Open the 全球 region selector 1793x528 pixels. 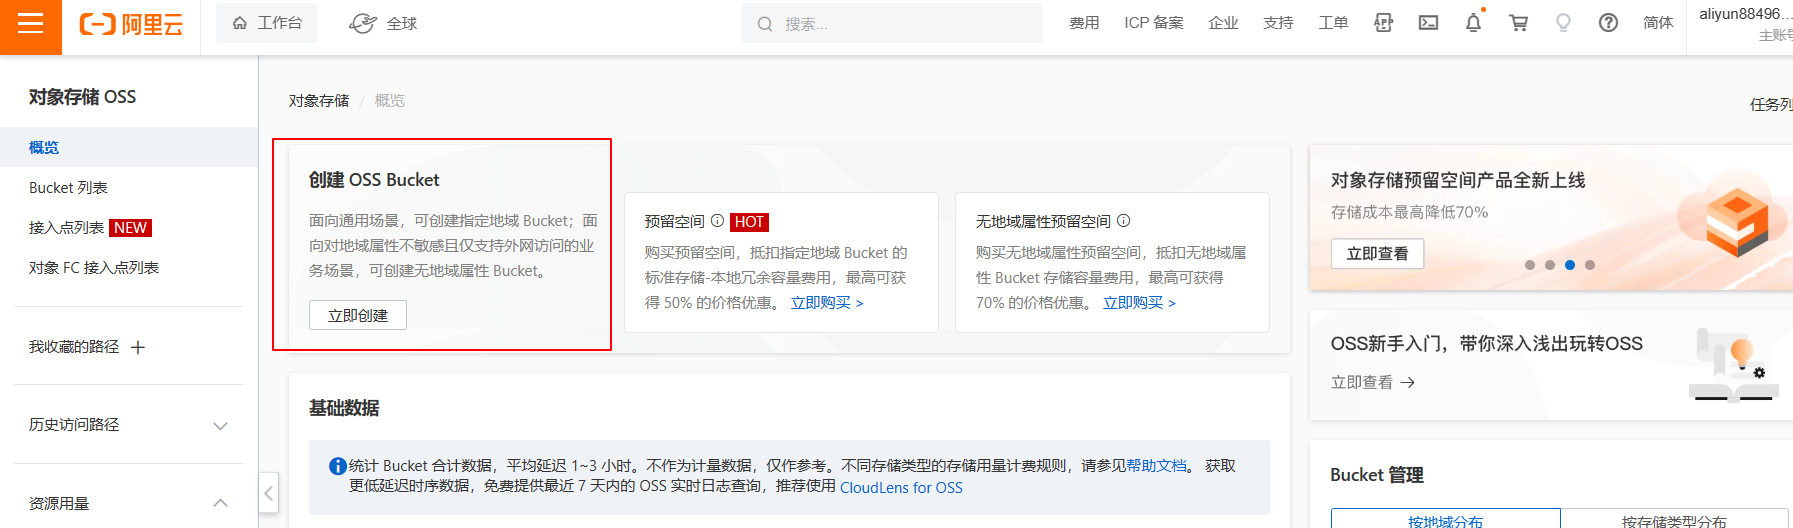coord(384,23)
